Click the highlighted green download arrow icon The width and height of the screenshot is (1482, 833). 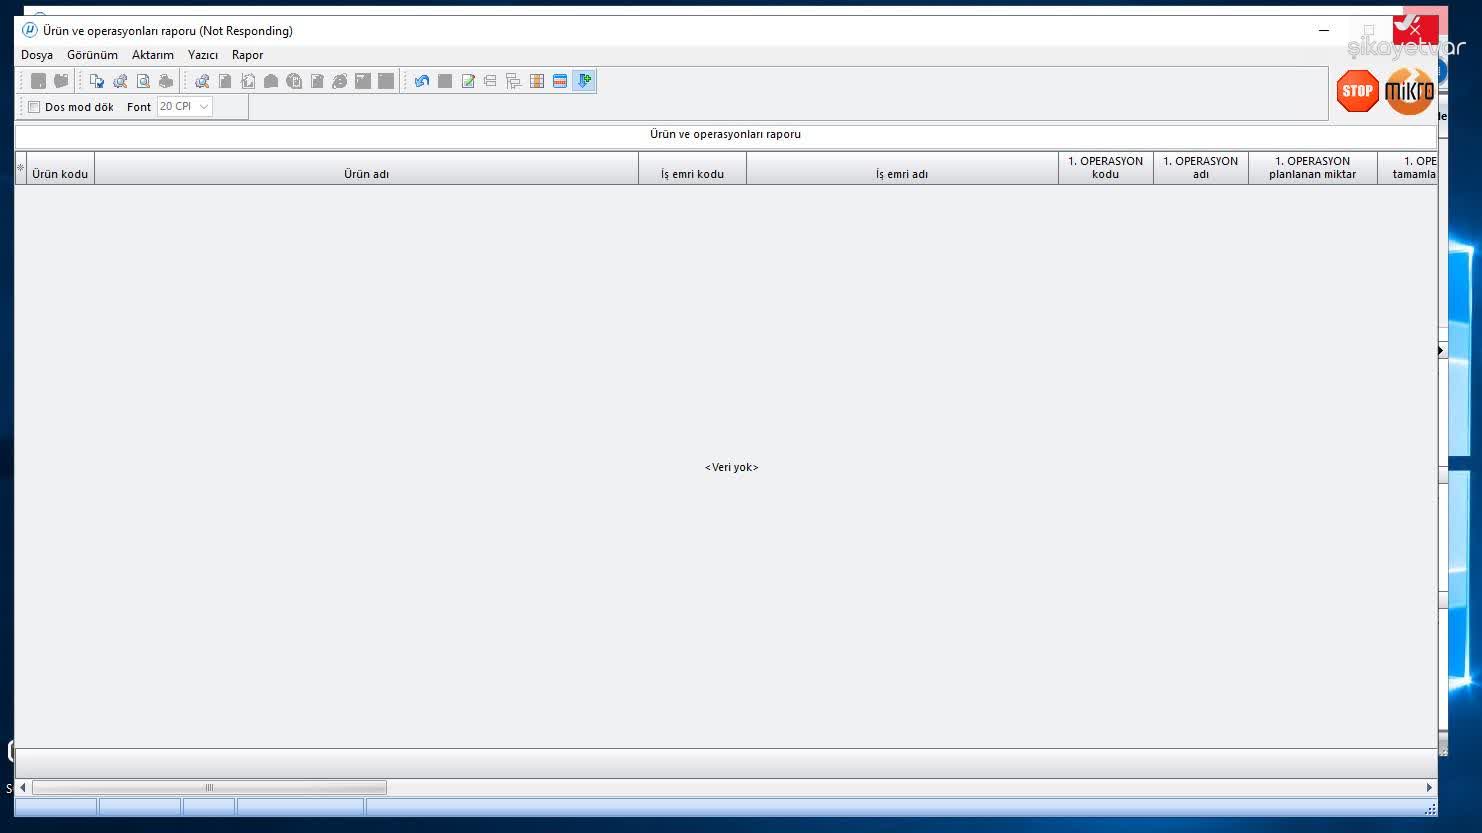point(584,81)
